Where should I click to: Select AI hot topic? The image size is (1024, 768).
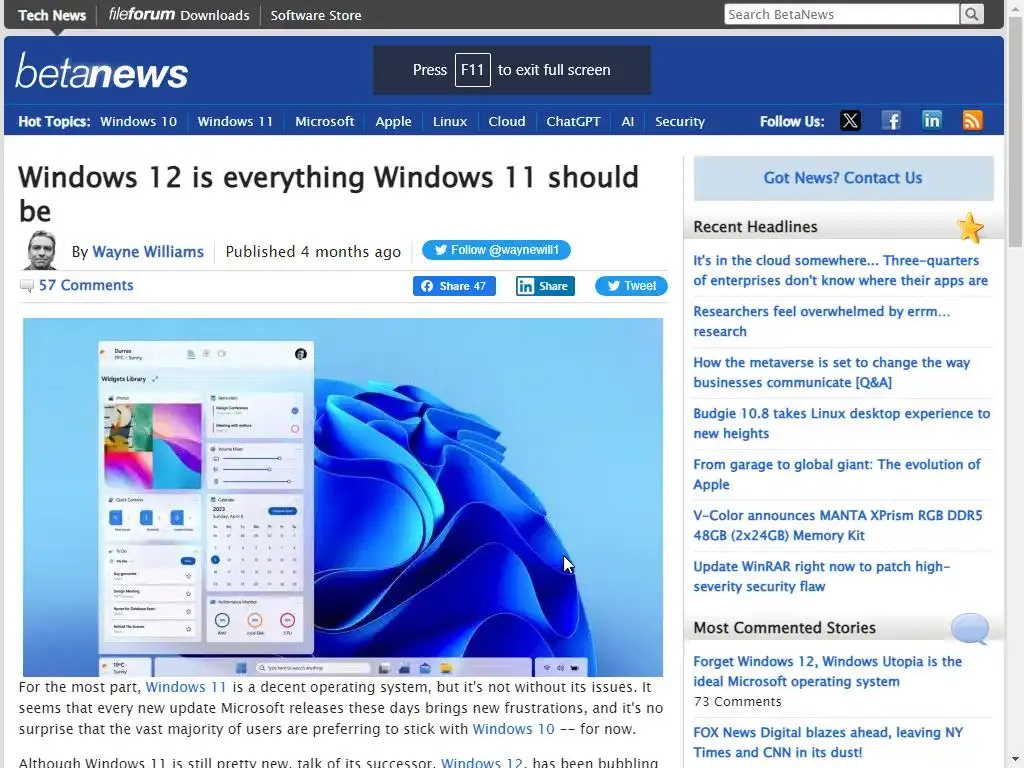pos(628,121)
